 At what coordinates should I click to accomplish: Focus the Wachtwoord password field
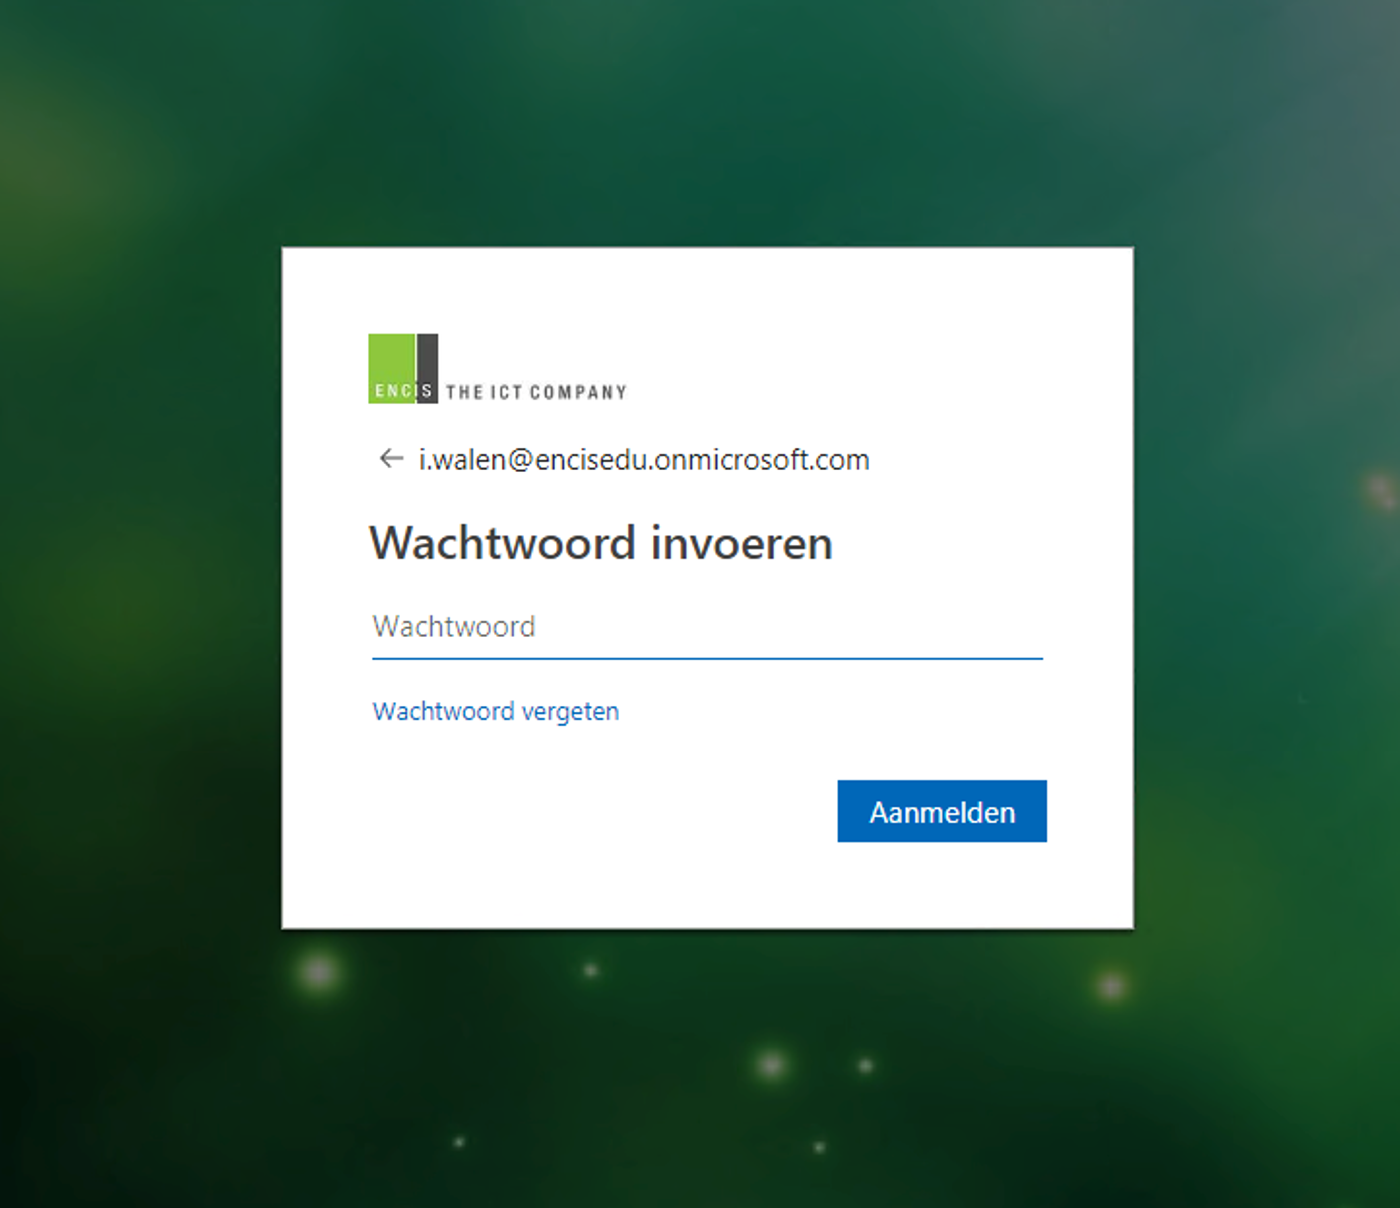(x=707, y=627)
